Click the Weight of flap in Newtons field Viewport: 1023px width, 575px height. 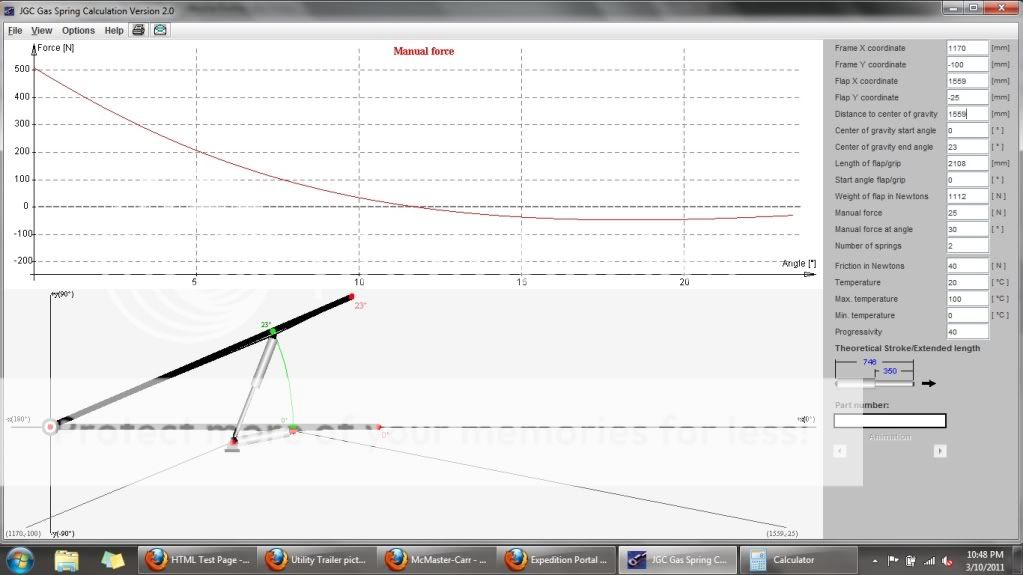[966, 196]
